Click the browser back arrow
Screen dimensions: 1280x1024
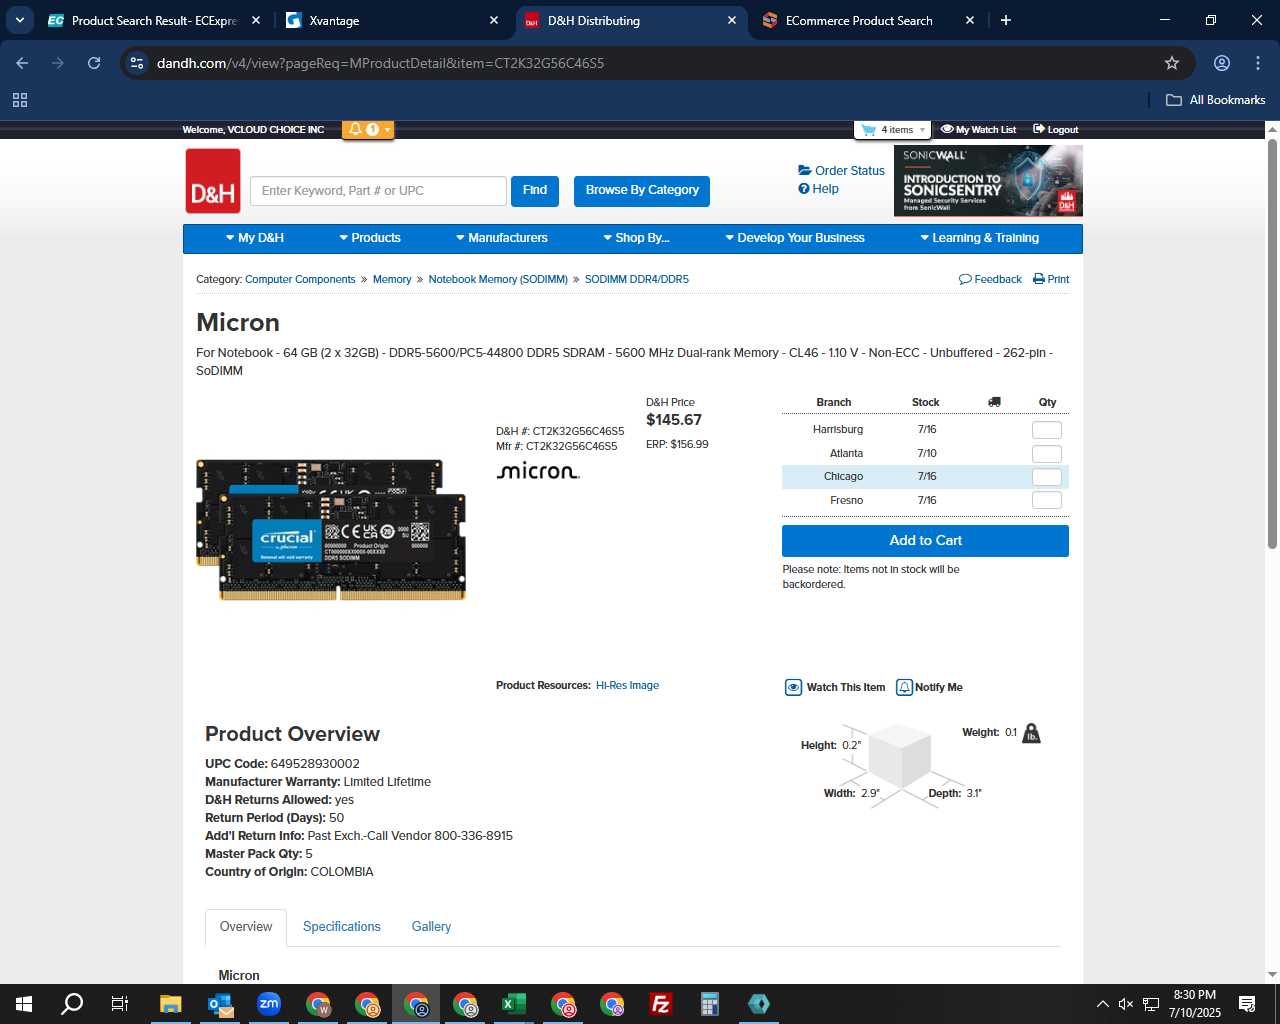(22, 63)
